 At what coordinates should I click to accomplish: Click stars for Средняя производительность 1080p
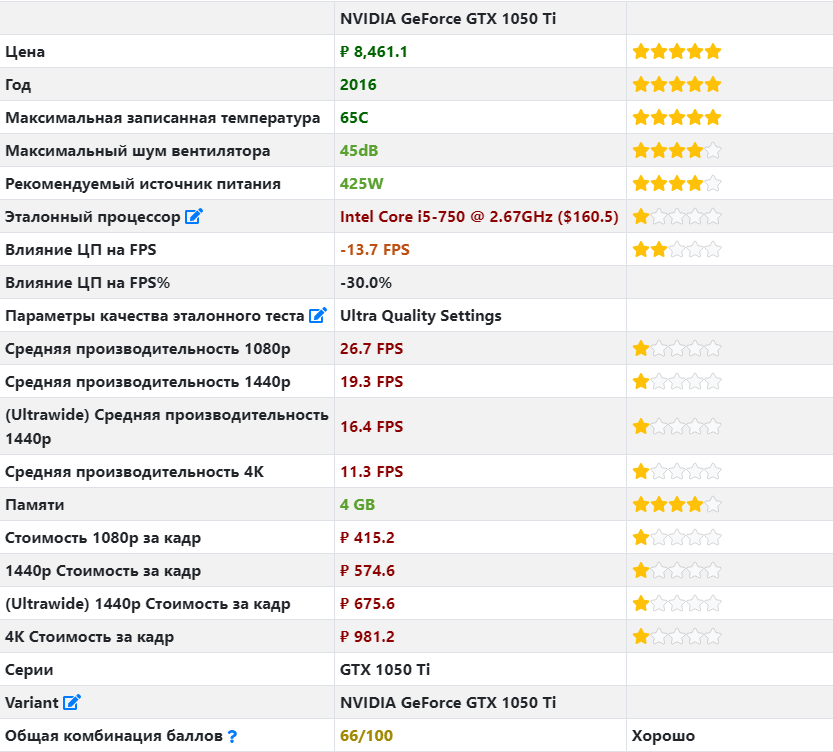677,348
